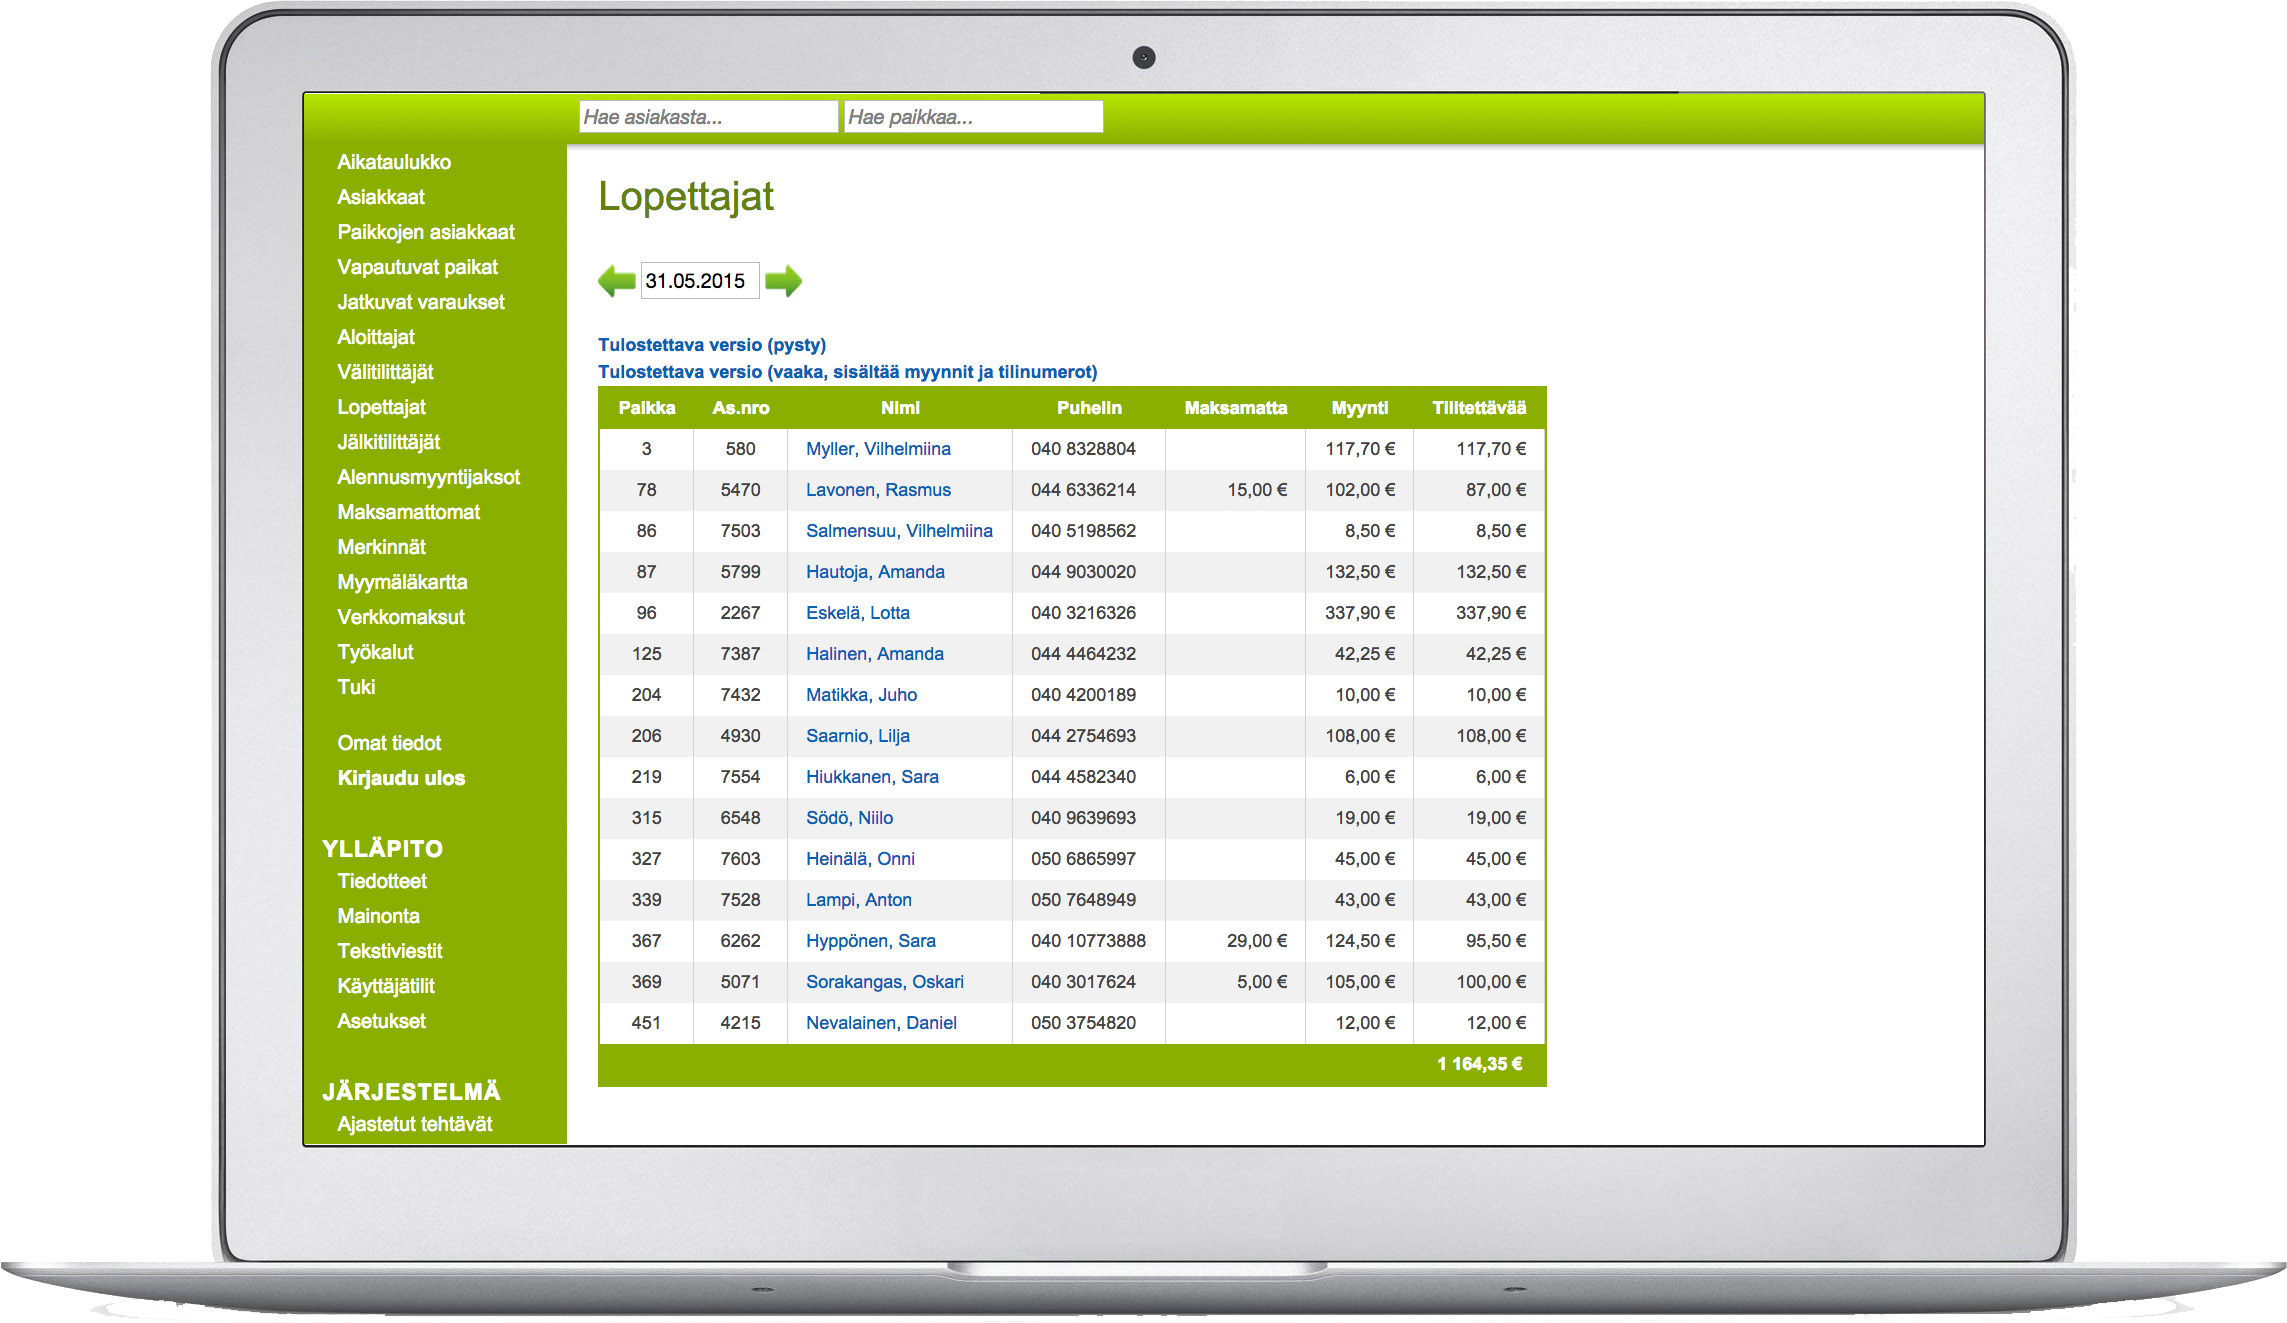Open customer Sorakangas, Oskari
The width and height of the screenshot is (2287, 1323).
pos(885,982)
